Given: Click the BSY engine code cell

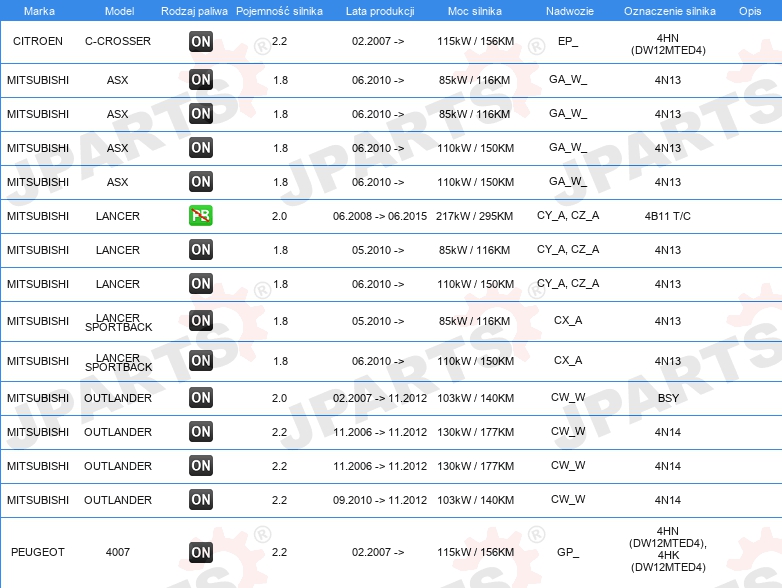Looking at the screenshot, I should point(668,398).
